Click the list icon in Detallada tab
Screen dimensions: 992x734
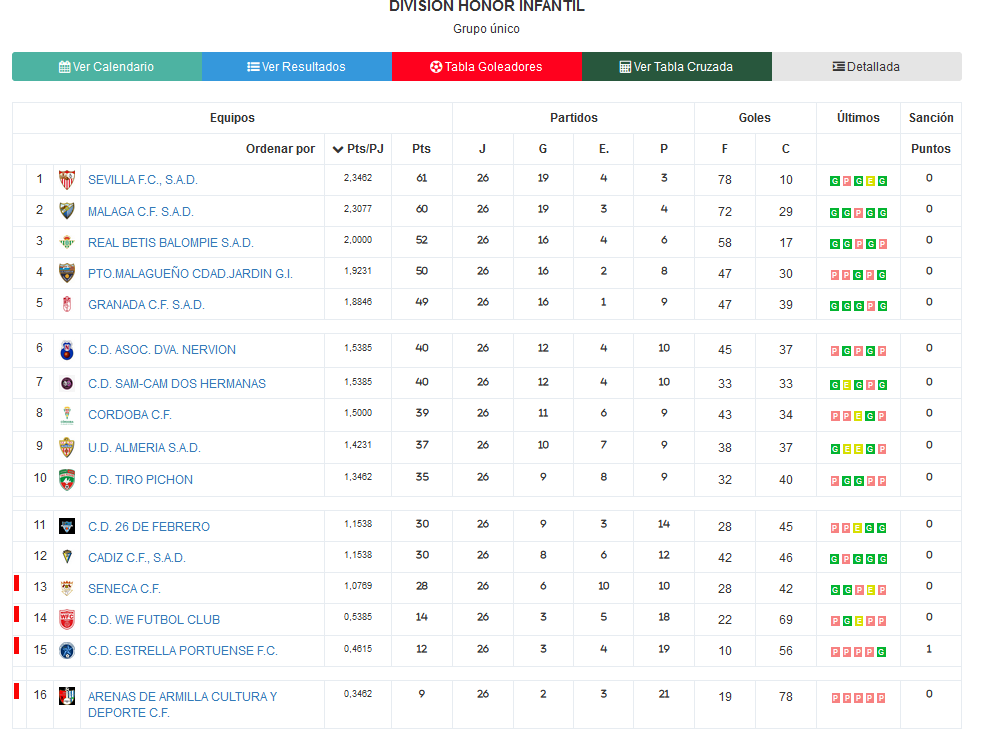pos(838,66)
